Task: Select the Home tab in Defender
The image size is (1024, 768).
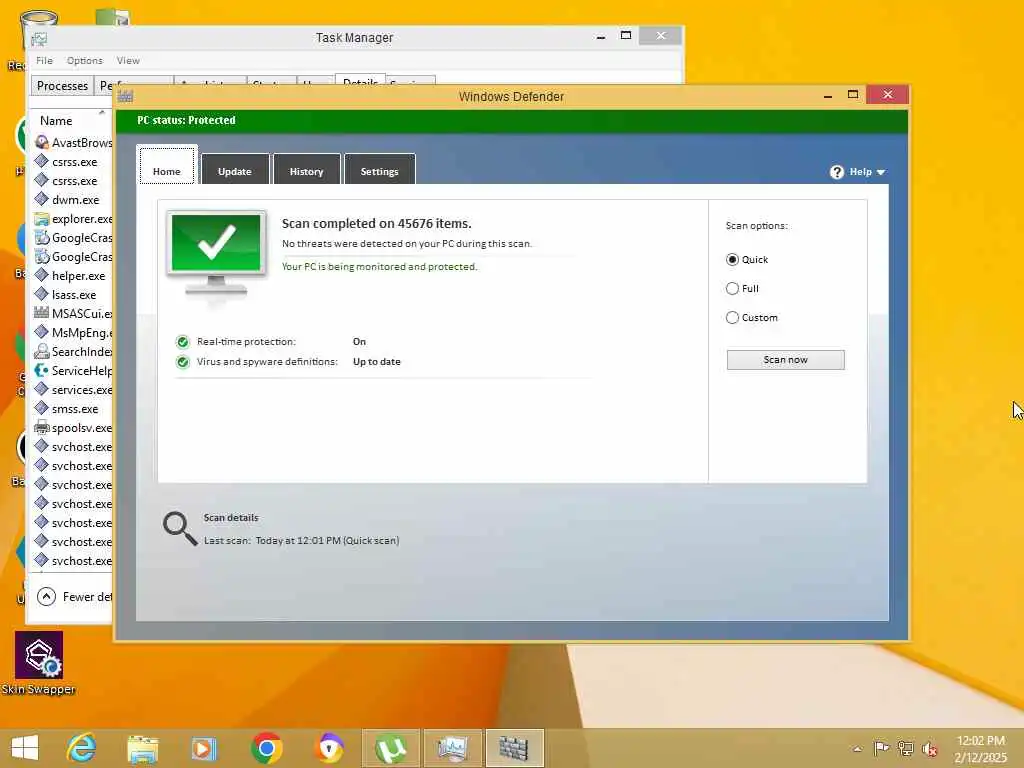Action: pos(167,167)
